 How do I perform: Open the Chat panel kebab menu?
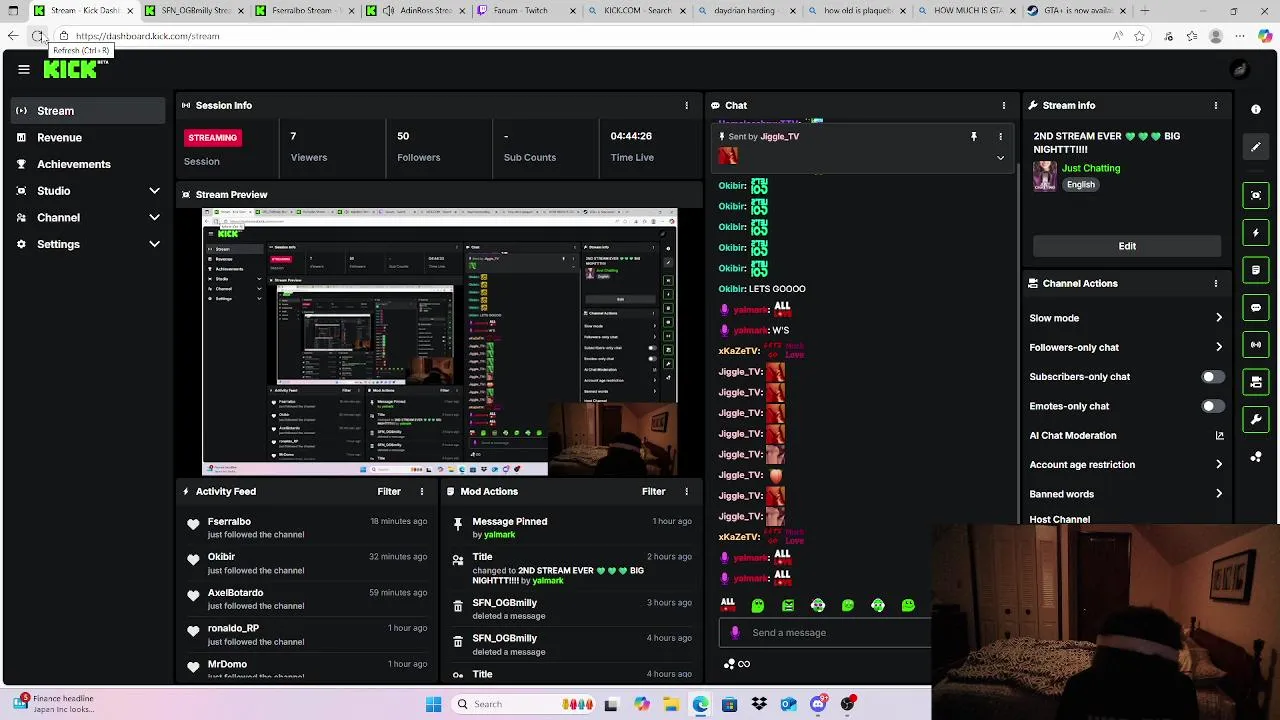click(x=1003, y=105)
